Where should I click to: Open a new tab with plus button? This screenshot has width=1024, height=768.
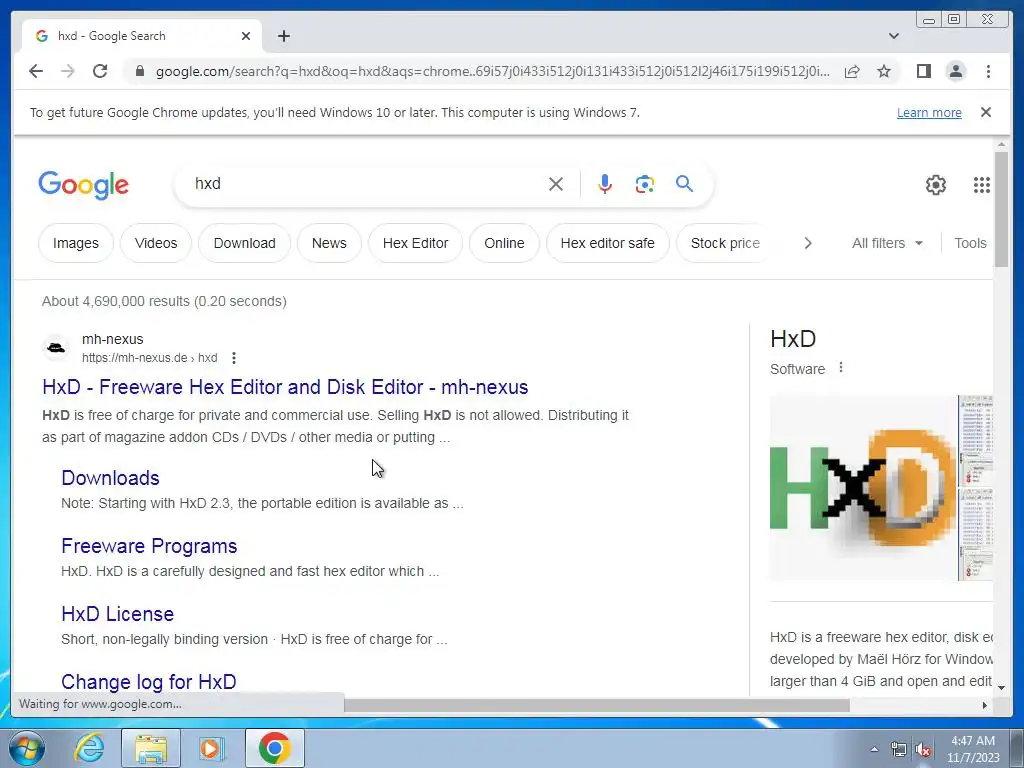point(283,36)
